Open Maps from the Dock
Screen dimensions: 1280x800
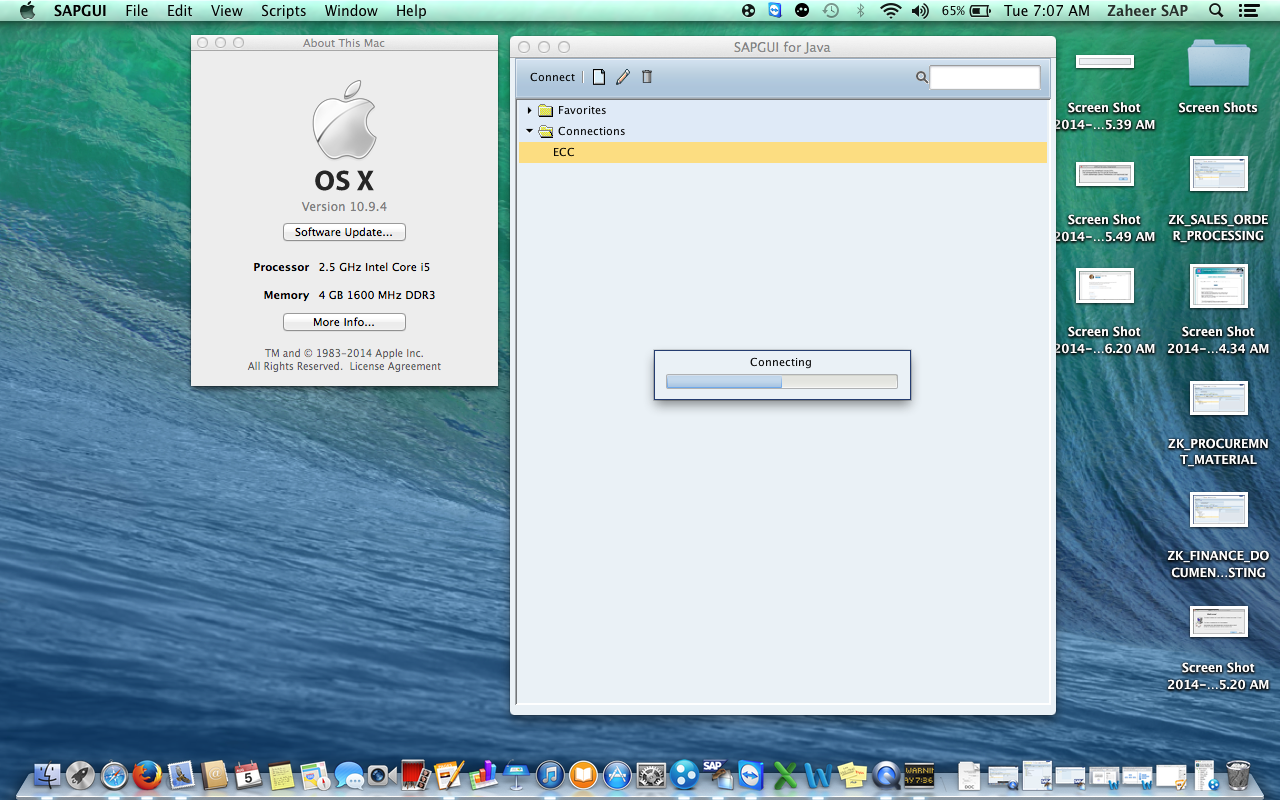[x=315, y=774]
